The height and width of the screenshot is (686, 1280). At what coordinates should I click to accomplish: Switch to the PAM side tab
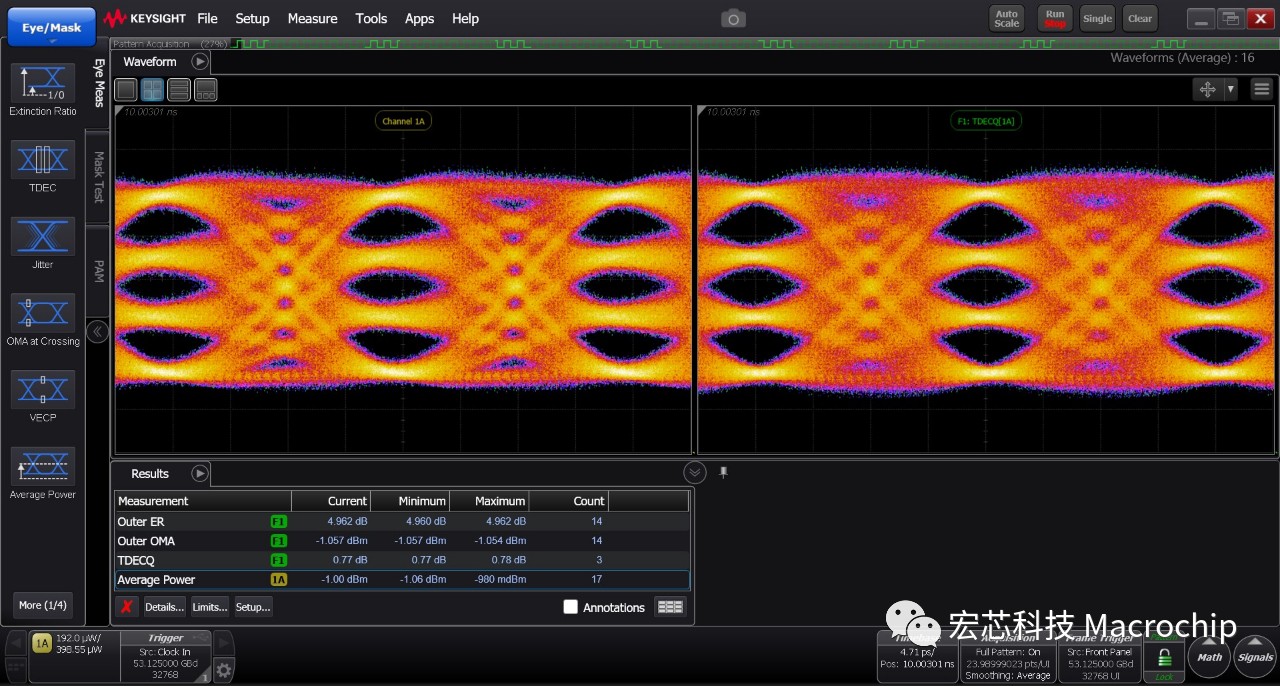(x=98, y=271)
